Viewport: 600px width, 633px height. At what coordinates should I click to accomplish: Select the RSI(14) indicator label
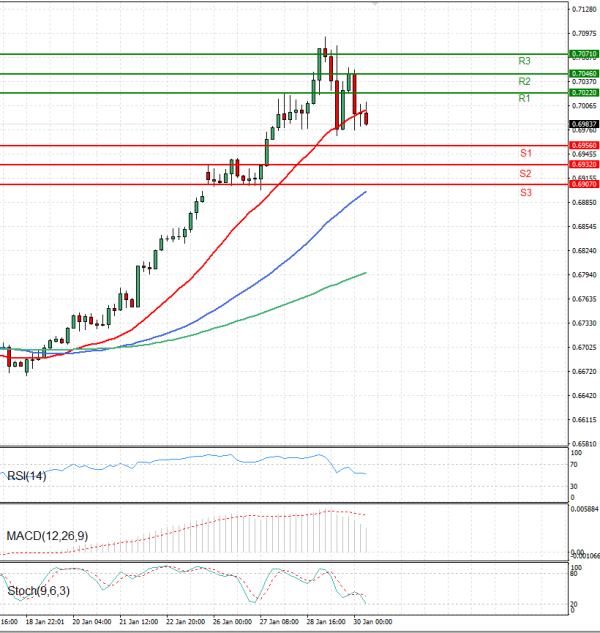(x=26, y=475)
